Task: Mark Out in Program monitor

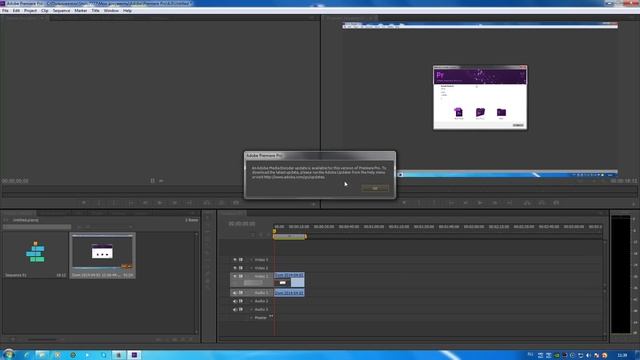Action: pyautogui.click(x=434, y=203)
